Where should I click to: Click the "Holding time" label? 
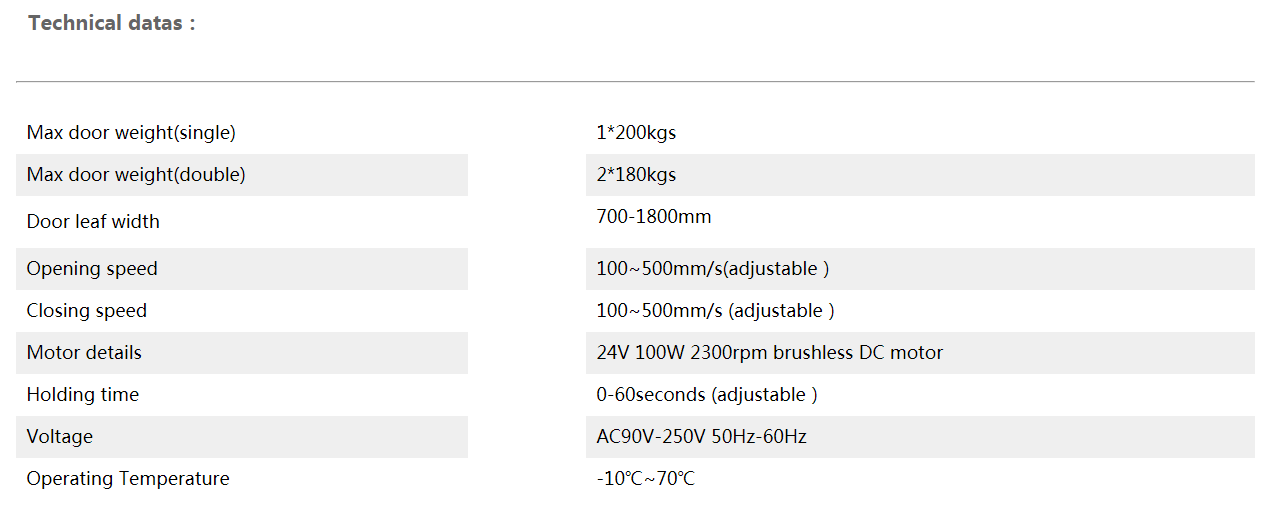point(83,395)
